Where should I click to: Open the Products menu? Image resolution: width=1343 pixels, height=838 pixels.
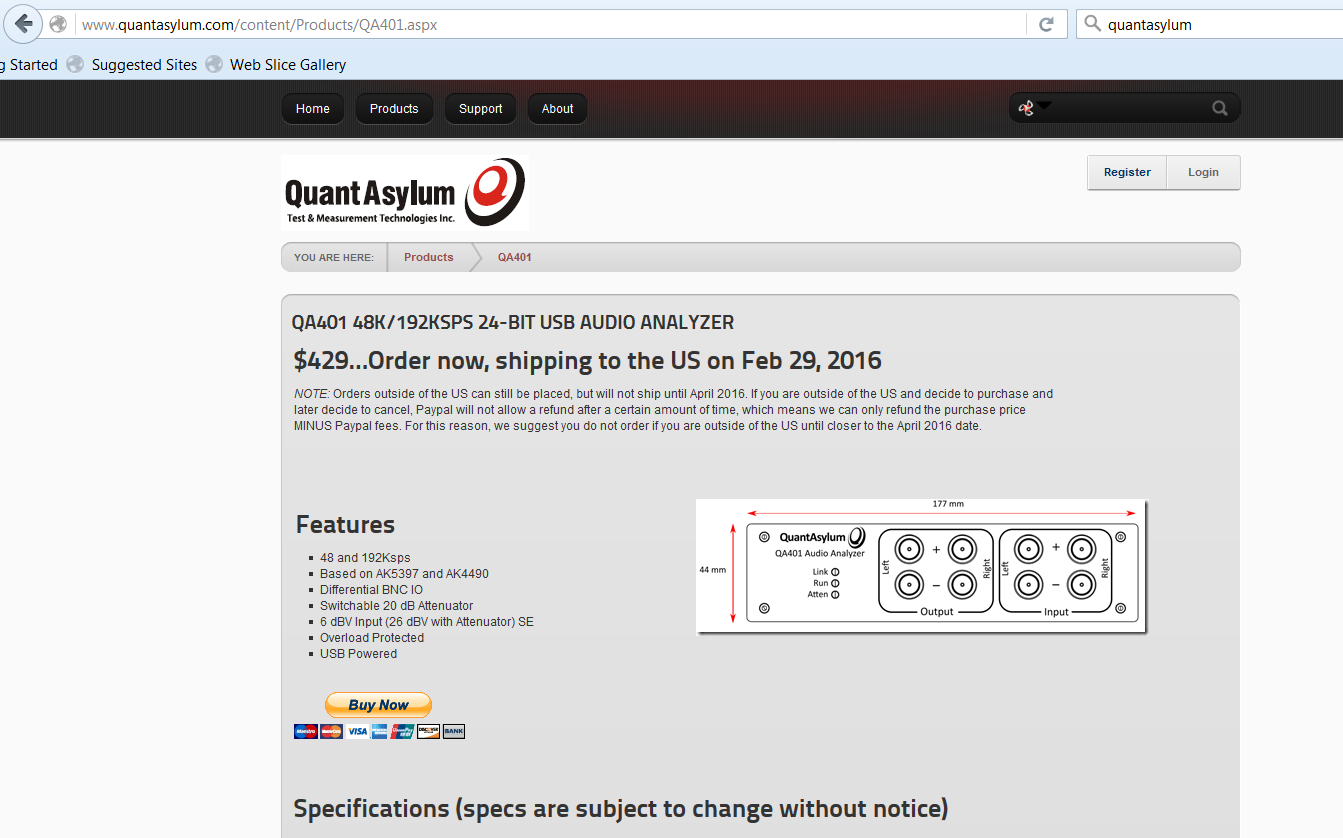[x=394, y=108]
